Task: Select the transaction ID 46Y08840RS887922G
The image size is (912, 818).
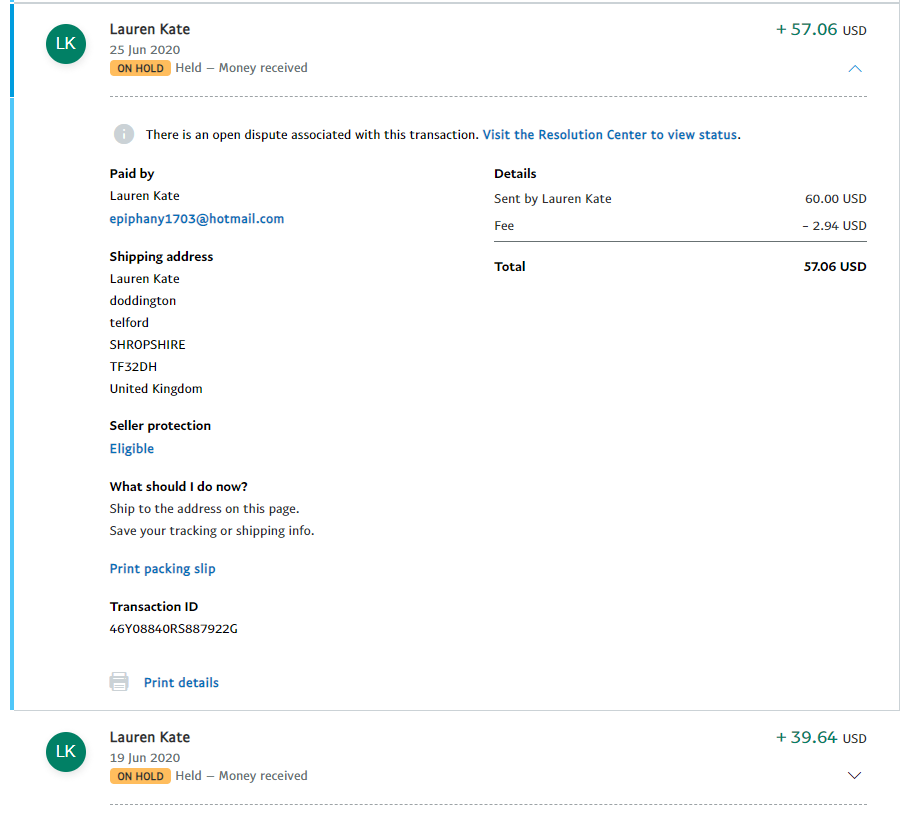Action: [x=174, y=629]
